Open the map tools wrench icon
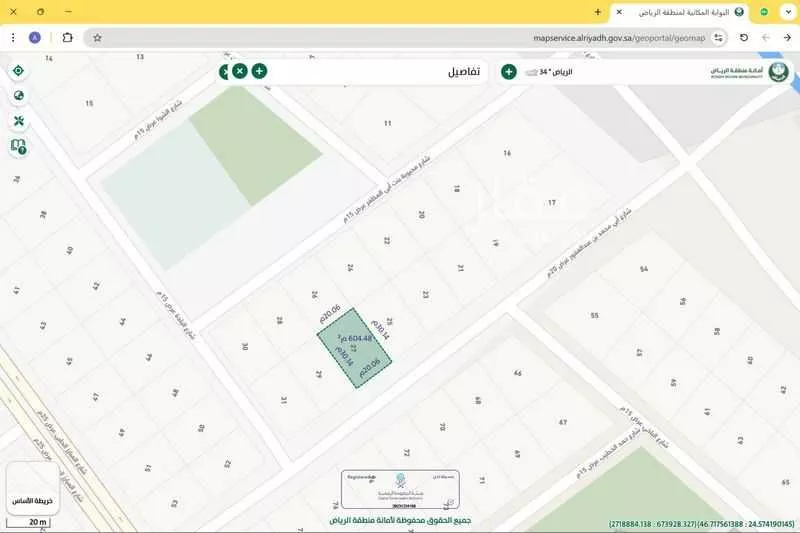The image size is (800, 533). pos(18,121)
